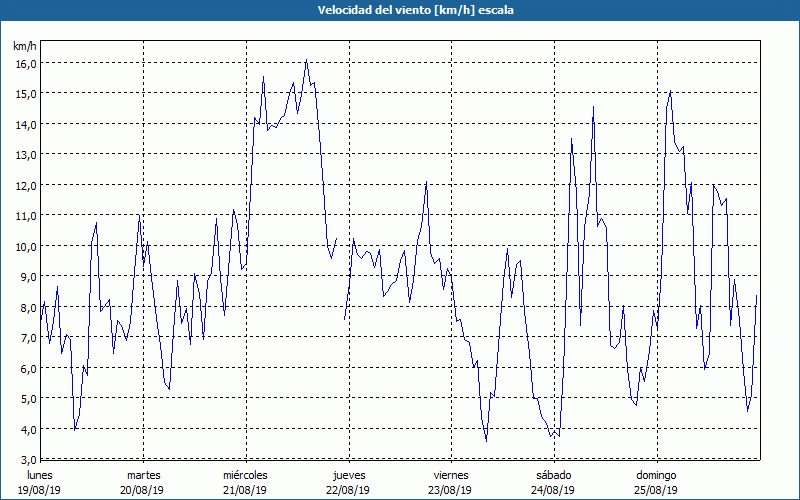Click the wind peak above 16 km/h on miércoles
The height and width of the screenshot is (500, 800).
click(x=306, y=60)
